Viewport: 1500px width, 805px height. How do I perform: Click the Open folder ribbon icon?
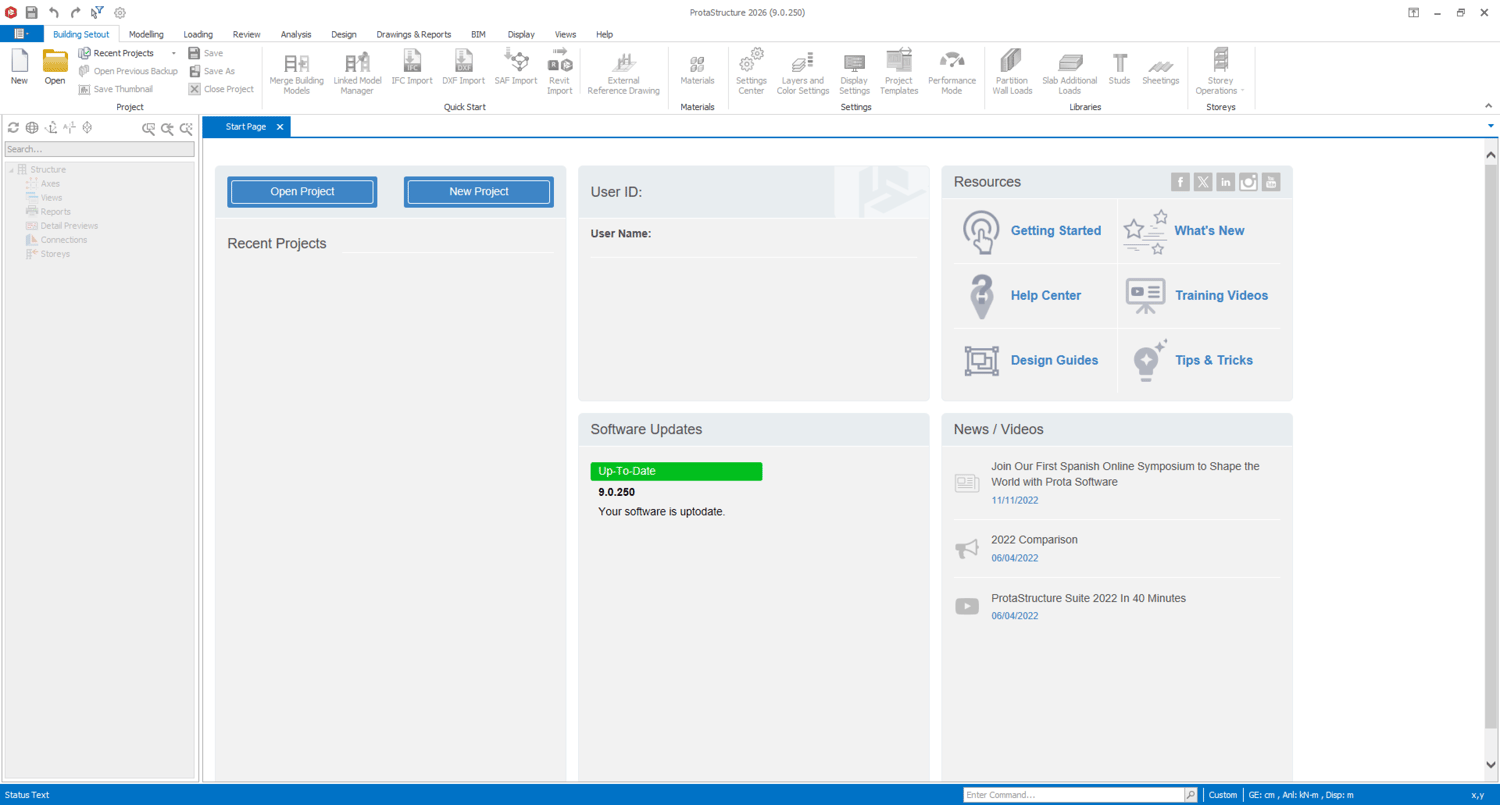[x=55, y=68]
